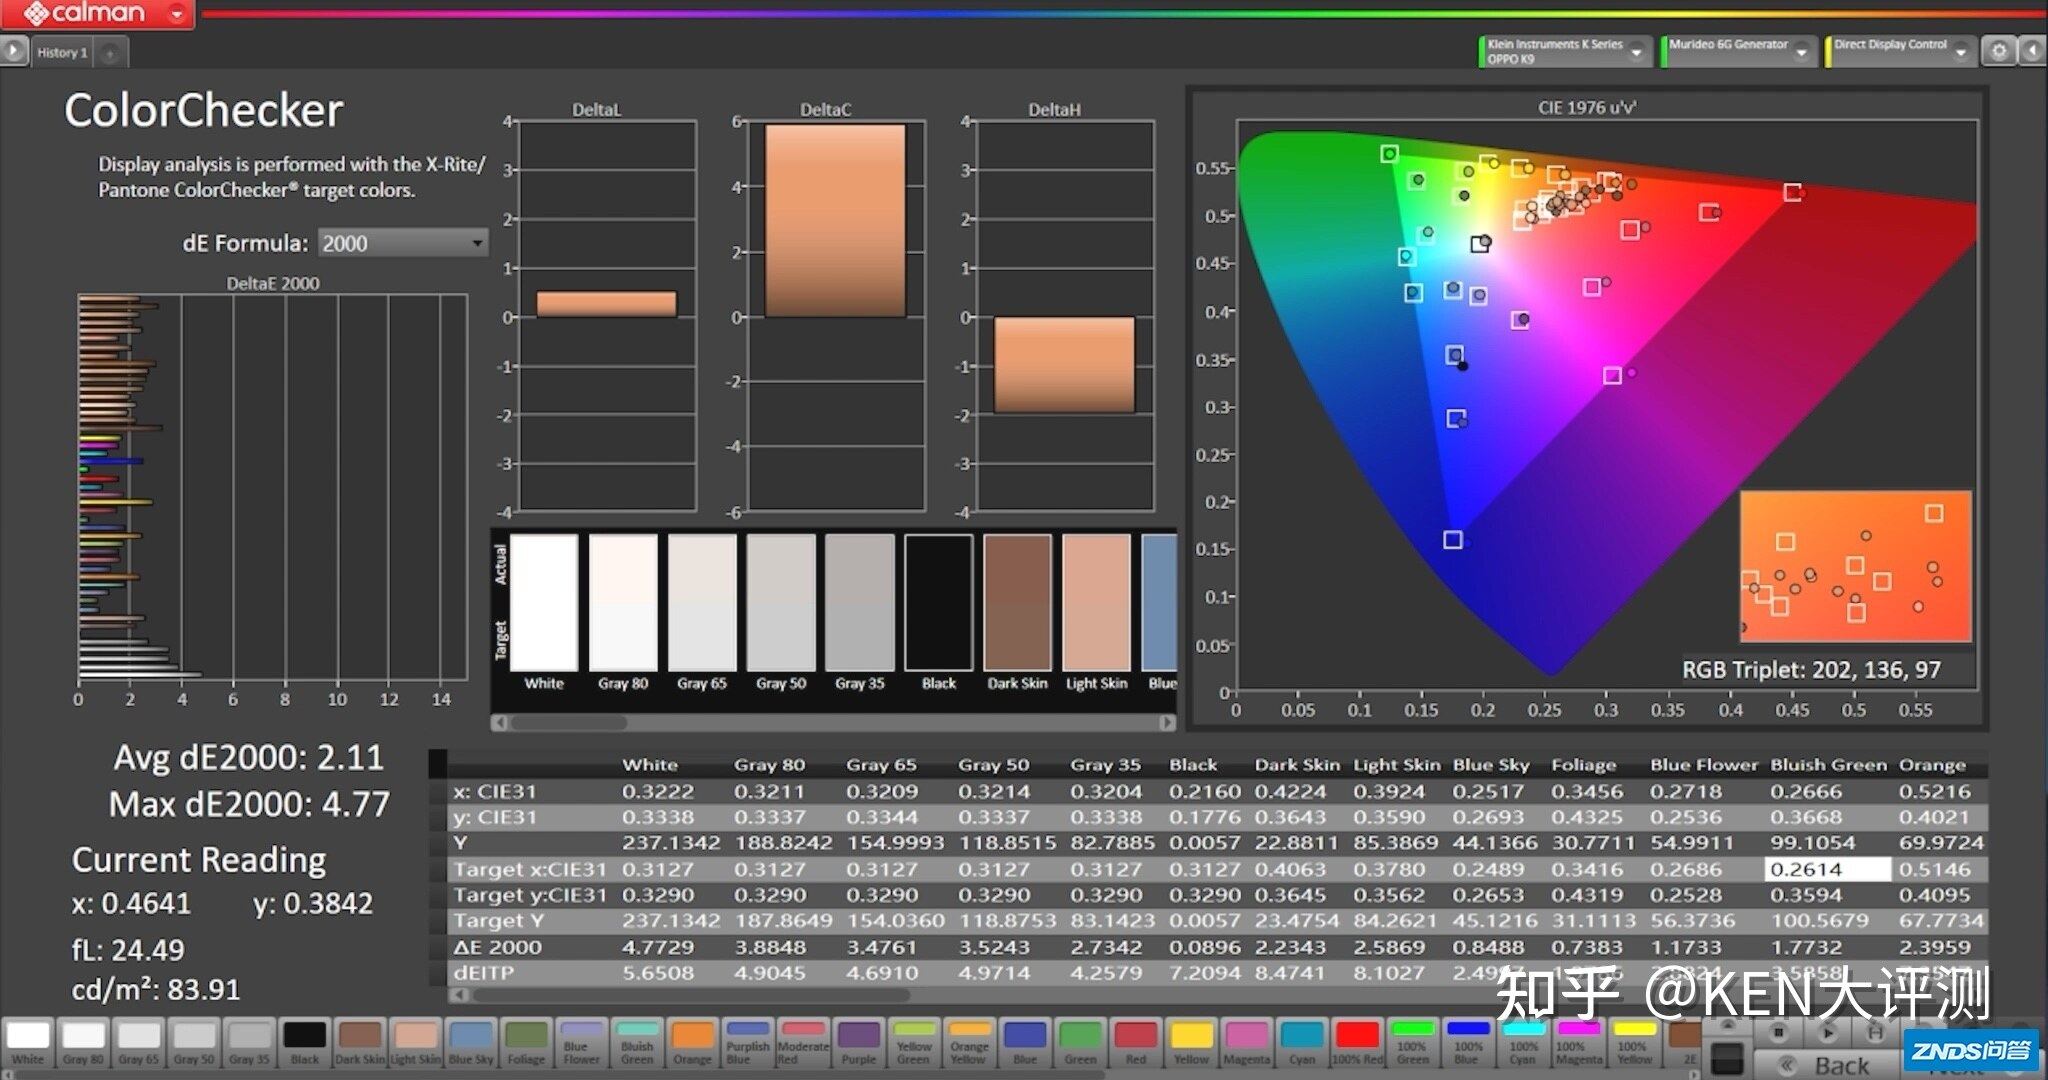Image resolution: width=2048 pixels, height=1080 pixels.
Task: Choose Magenta patch in bottom strip
Action: click(1246, 1043)
